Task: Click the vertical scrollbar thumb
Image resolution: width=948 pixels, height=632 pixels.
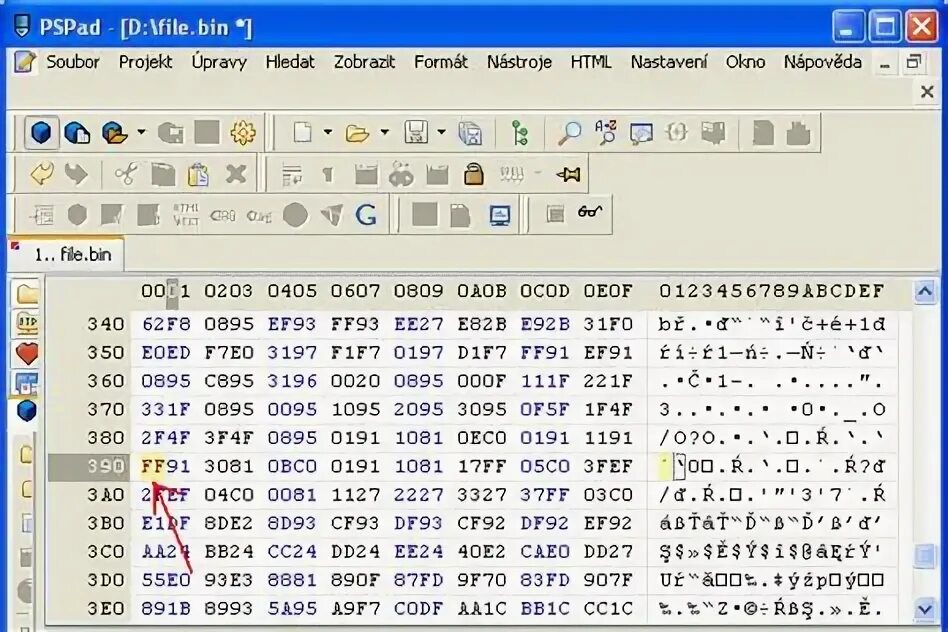Action: pyautogui.click(x=924, y=555)
